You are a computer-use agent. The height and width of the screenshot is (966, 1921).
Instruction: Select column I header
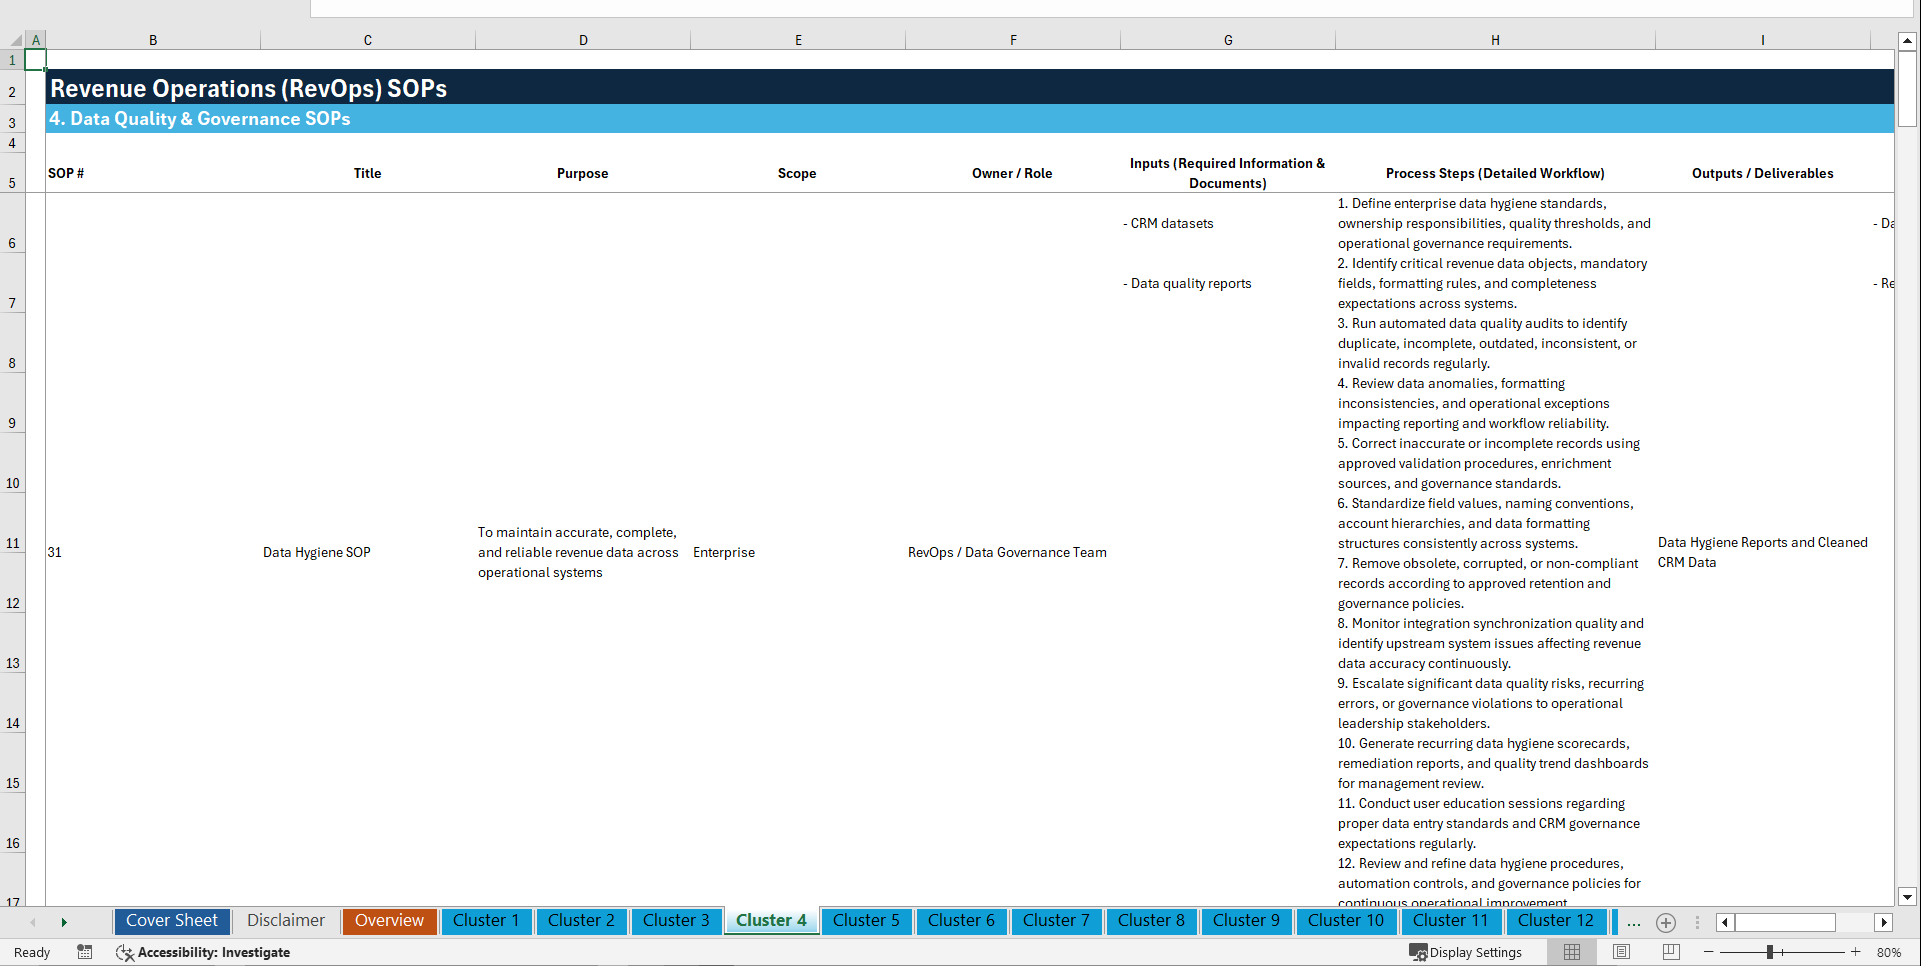pyautogui.click(x=1763, y=40)
